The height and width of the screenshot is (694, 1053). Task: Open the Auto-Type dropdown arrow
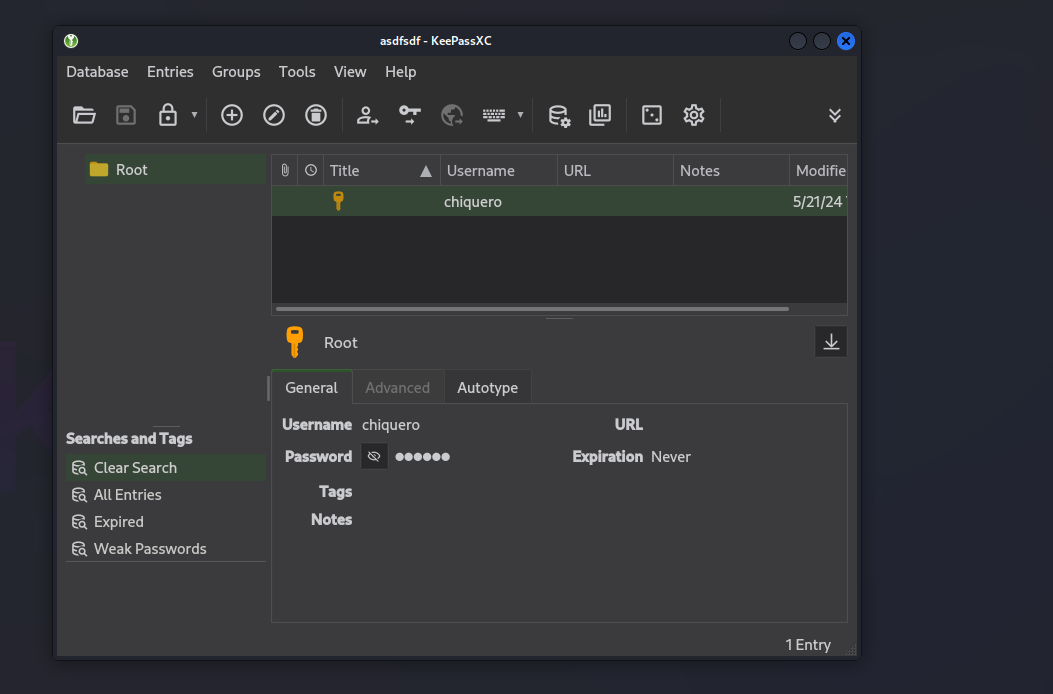[520, 115]
